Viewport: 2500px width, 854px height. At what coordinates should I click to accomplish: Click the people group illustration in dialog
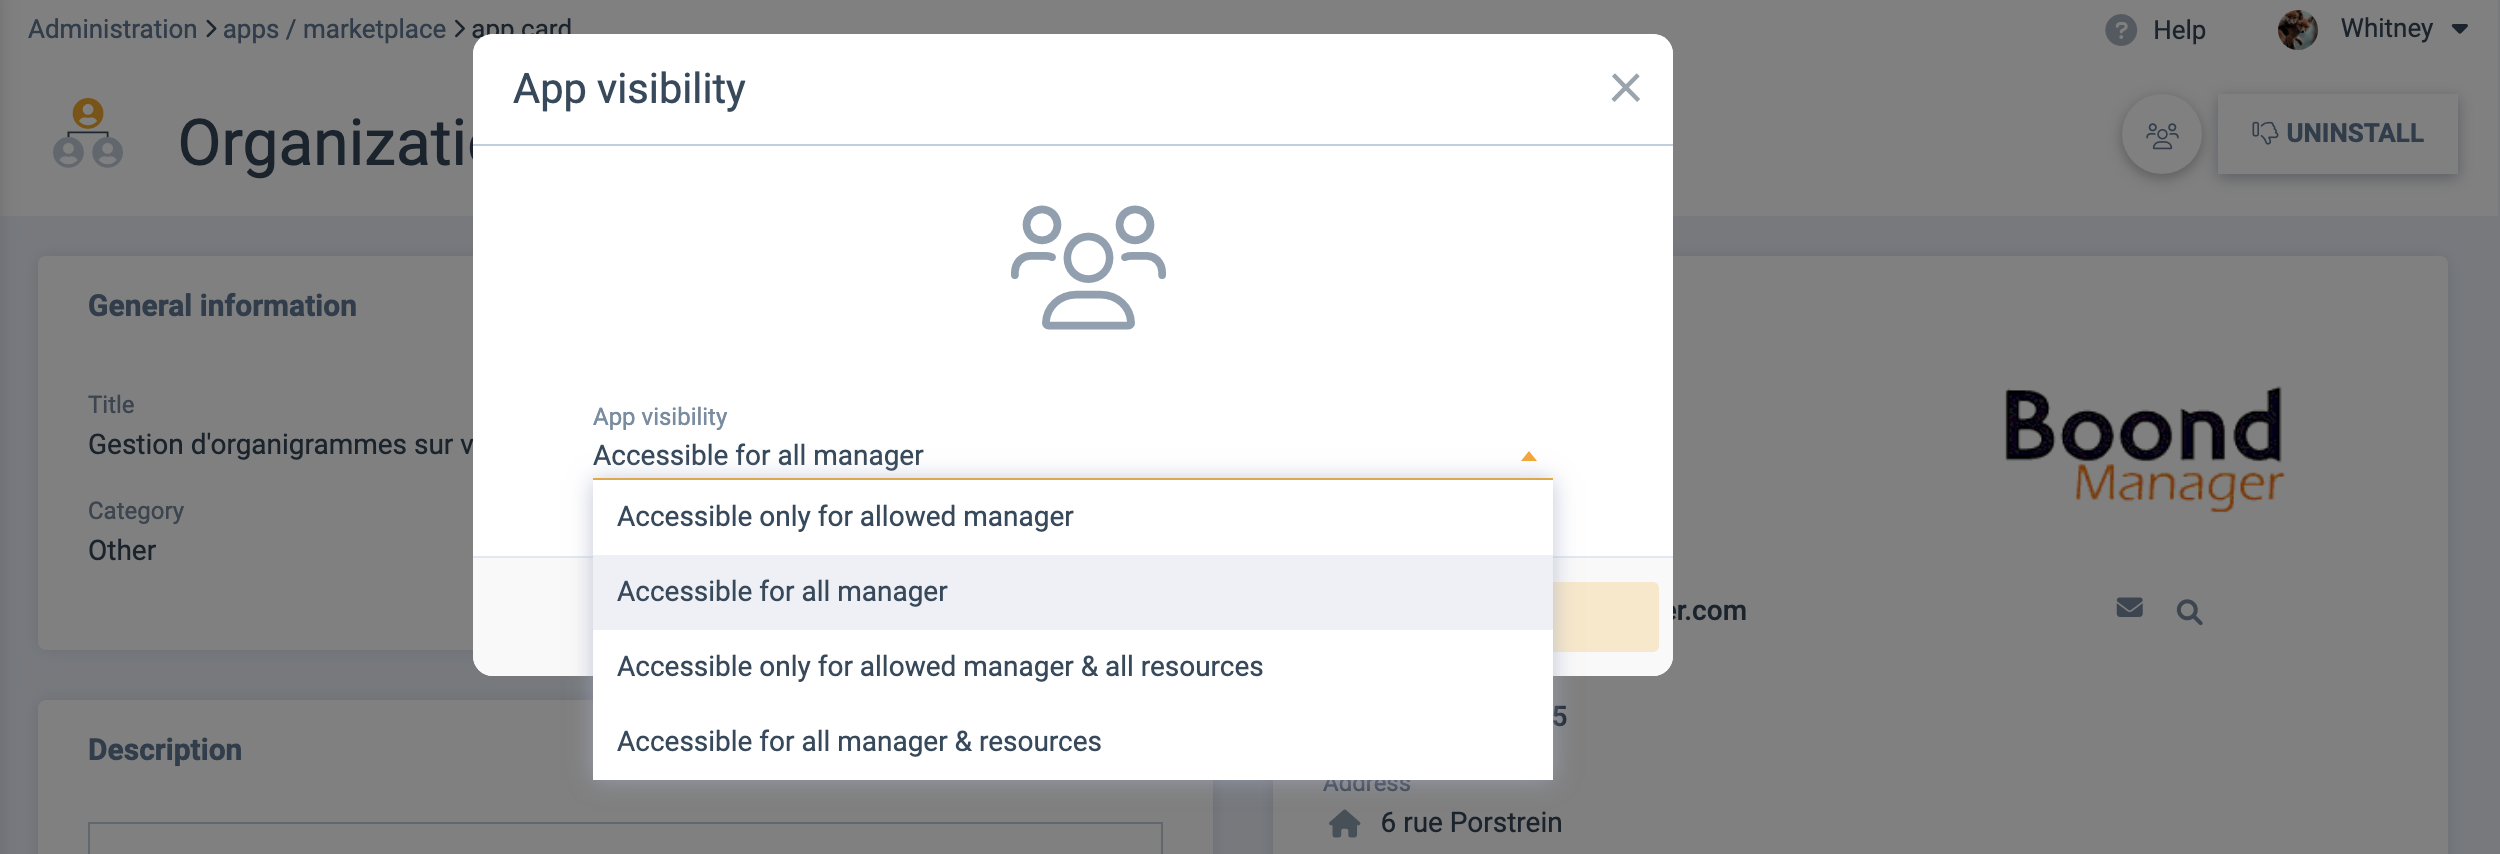tap(1088, 267)
